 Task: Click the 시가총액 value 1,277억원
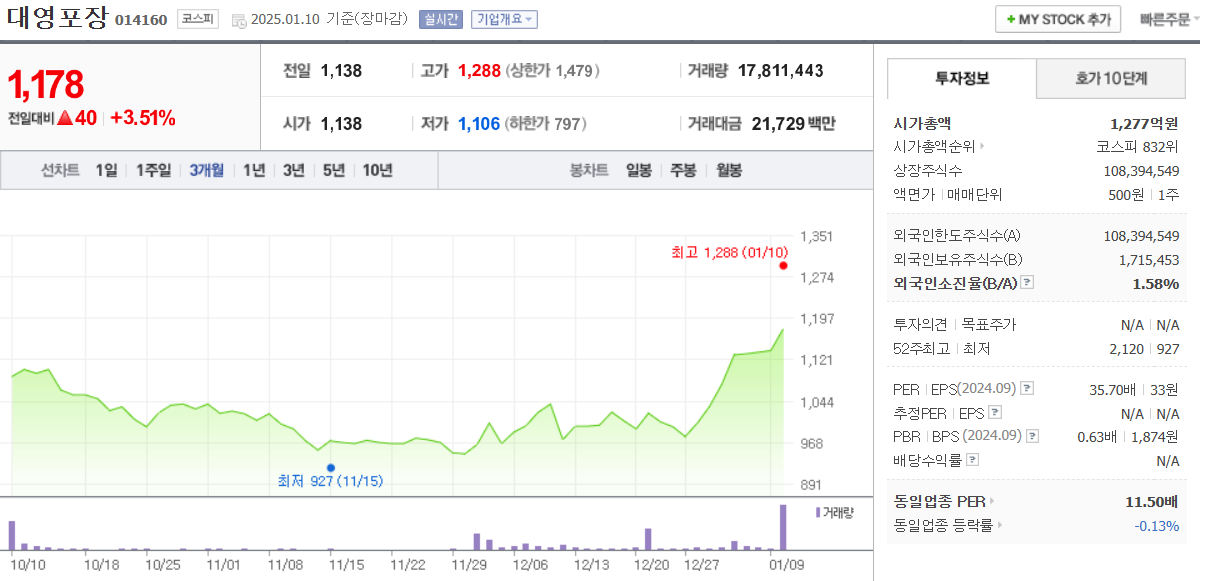1144,123
